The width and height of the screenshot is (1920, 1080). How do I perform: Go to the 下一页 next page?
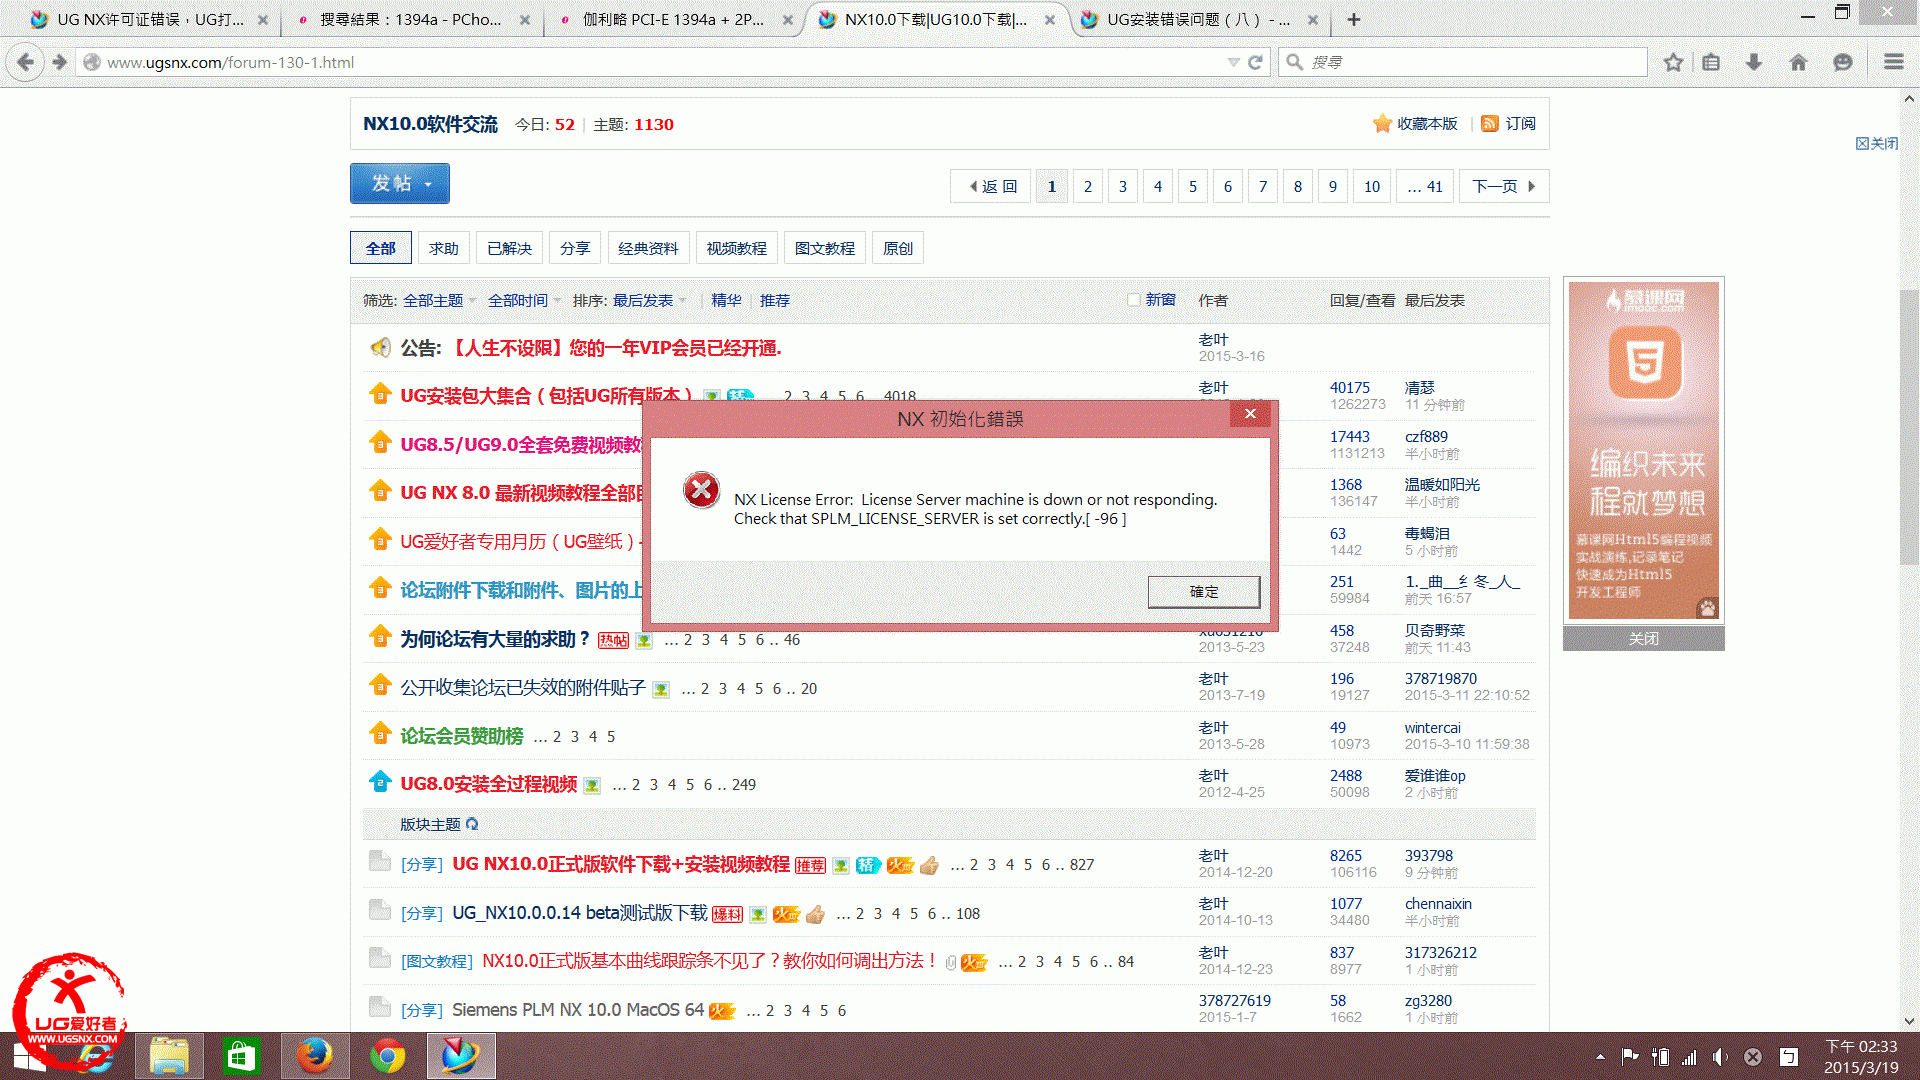1503,186
